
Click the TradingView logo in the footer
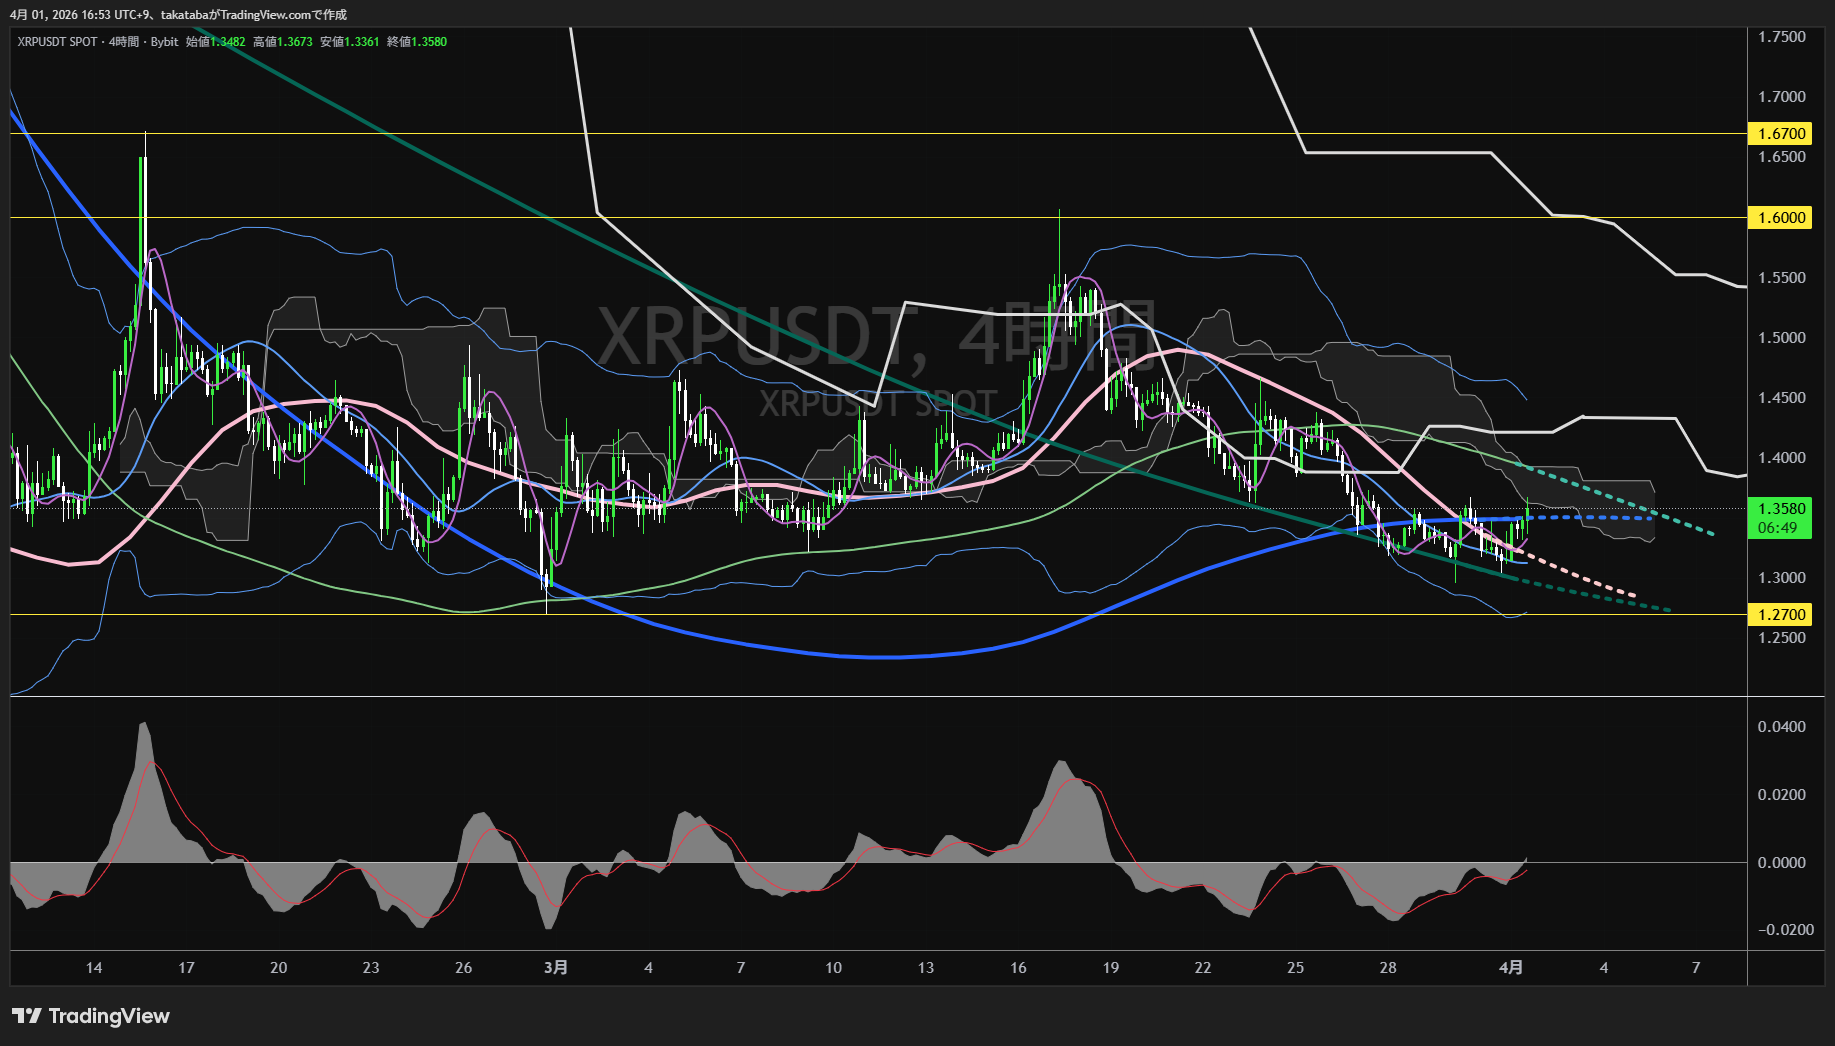(91, 1016)
